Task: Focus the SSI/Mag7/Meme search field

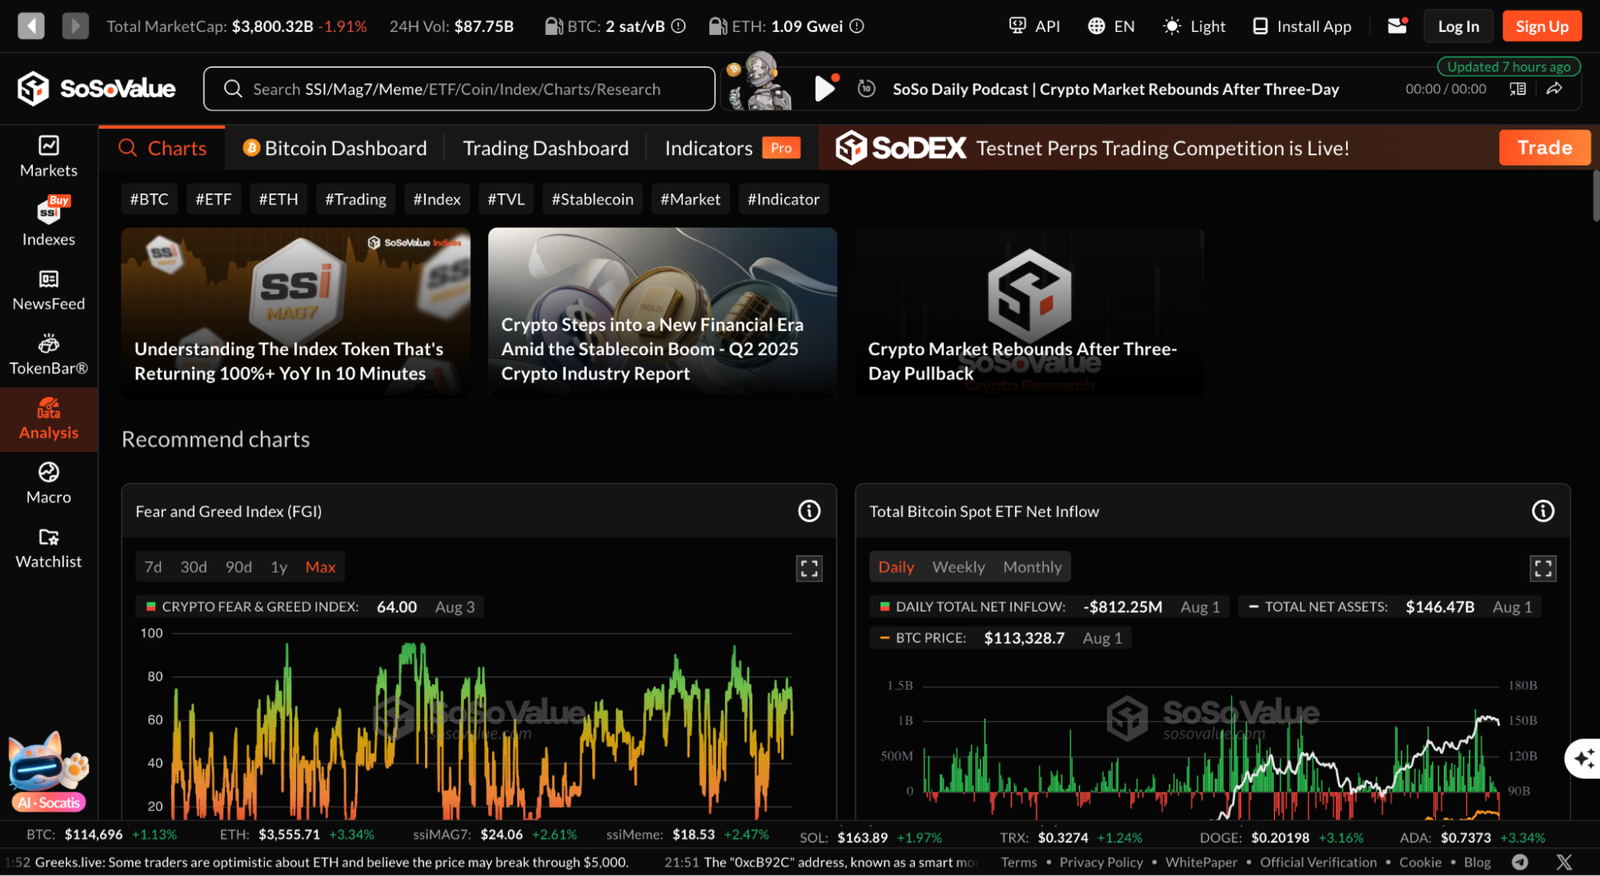Action: pyautogui.click(x=459, y=89)
